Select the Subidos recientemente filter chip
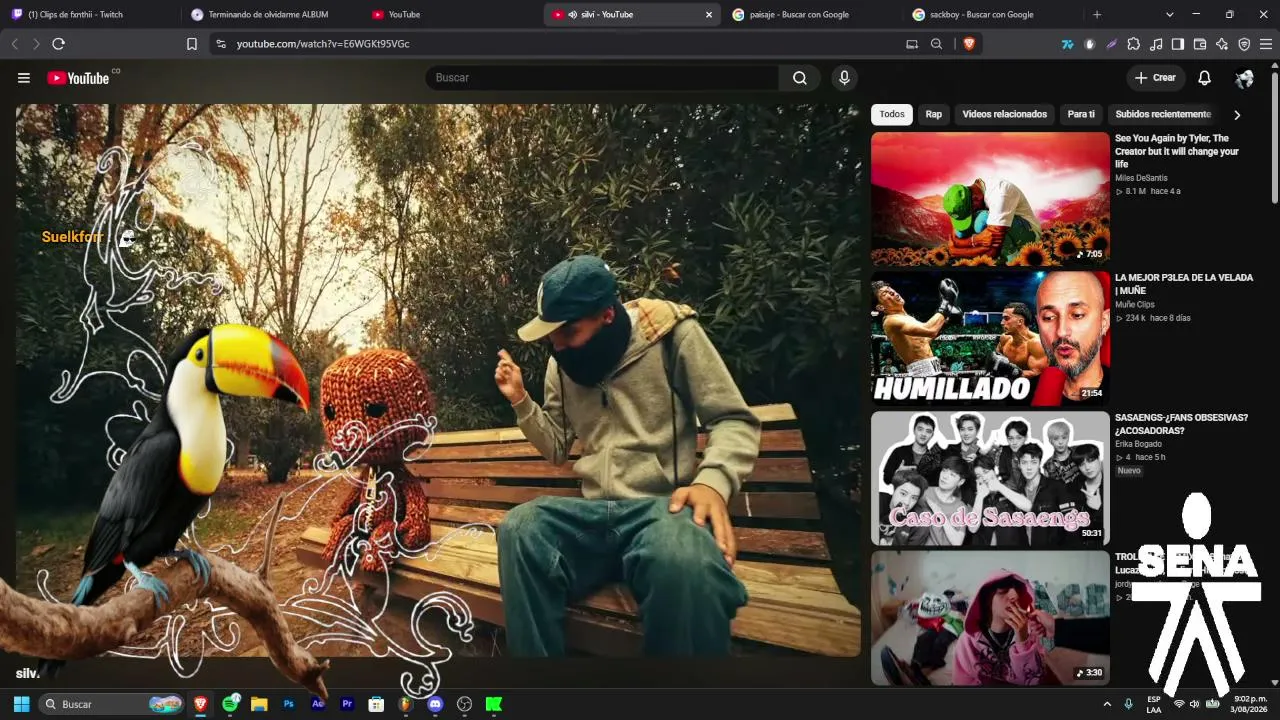 (x=1163, y=114)
